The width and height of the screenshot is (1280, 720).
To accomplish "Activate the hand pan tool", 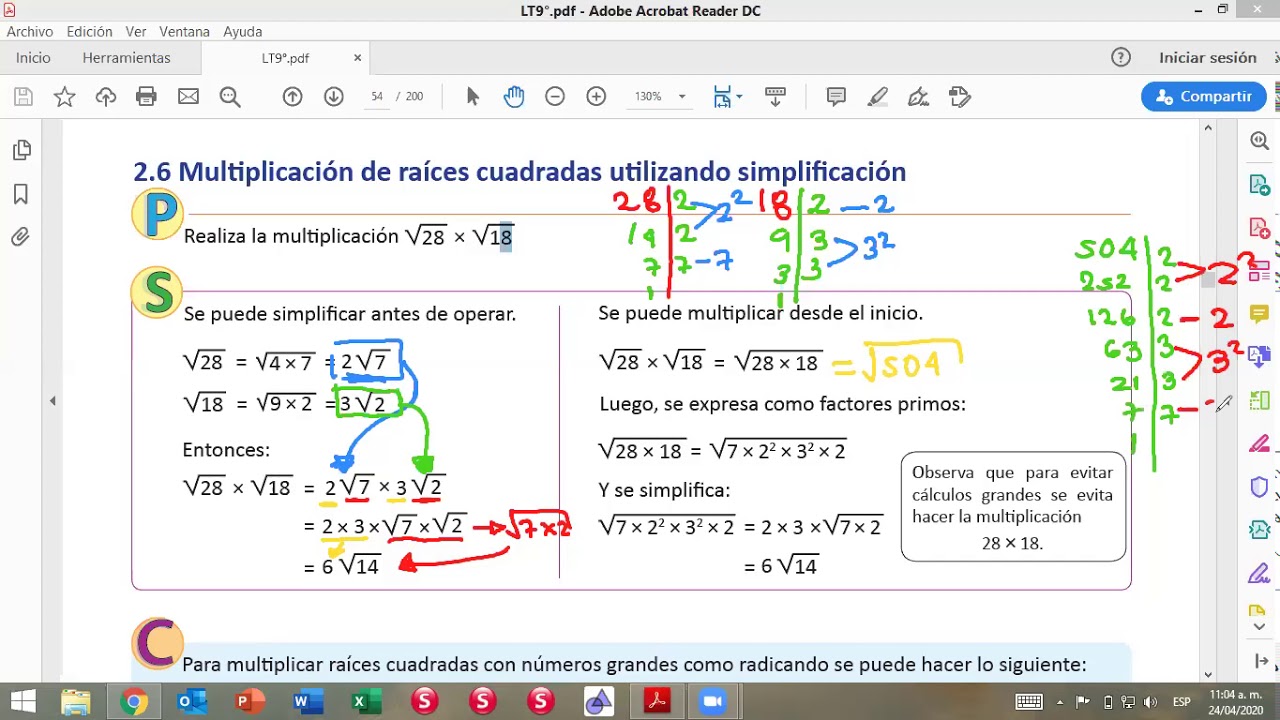I will coord(514,97).
